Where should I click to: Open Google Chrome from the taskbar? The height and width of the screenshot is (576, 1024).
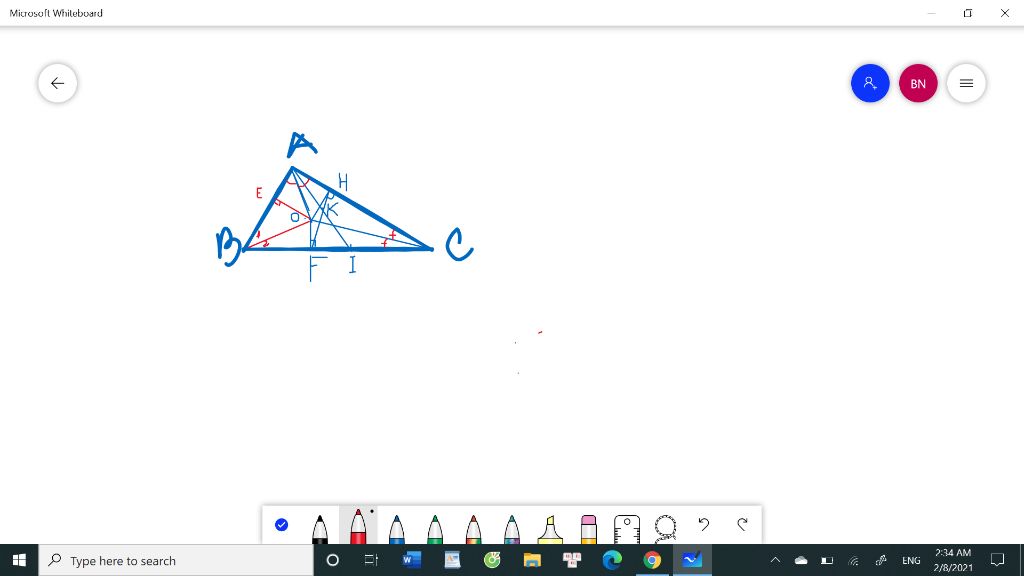click(x=652, y=560)
